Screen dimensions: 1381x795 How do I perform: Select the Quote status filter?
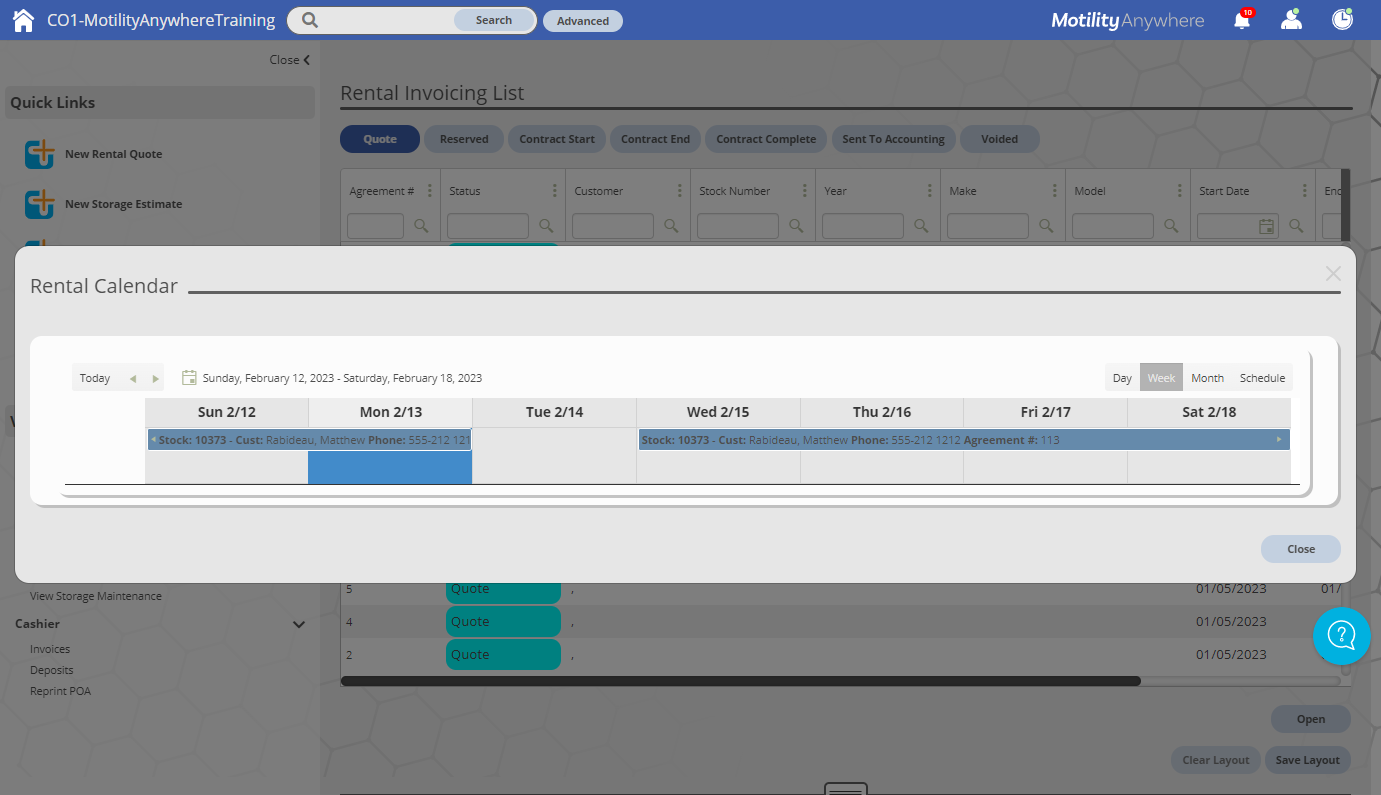click(x=380, y=139)
